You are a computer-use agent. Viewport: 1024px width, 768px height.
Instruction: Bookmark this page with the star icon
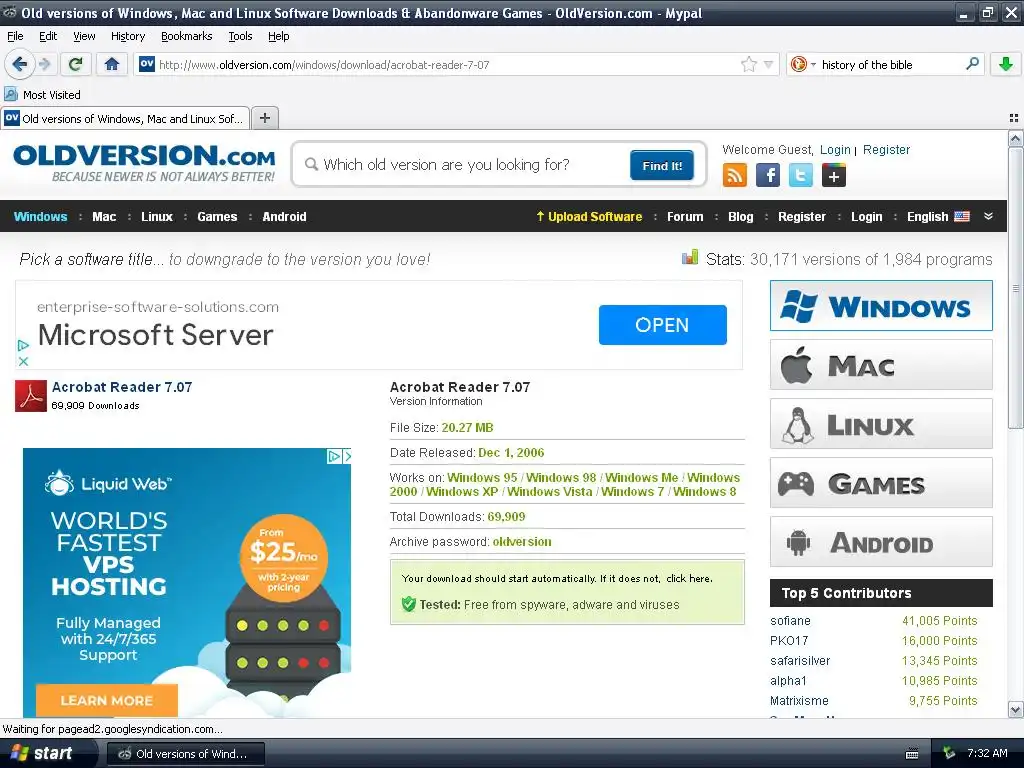tap(748, 64)
